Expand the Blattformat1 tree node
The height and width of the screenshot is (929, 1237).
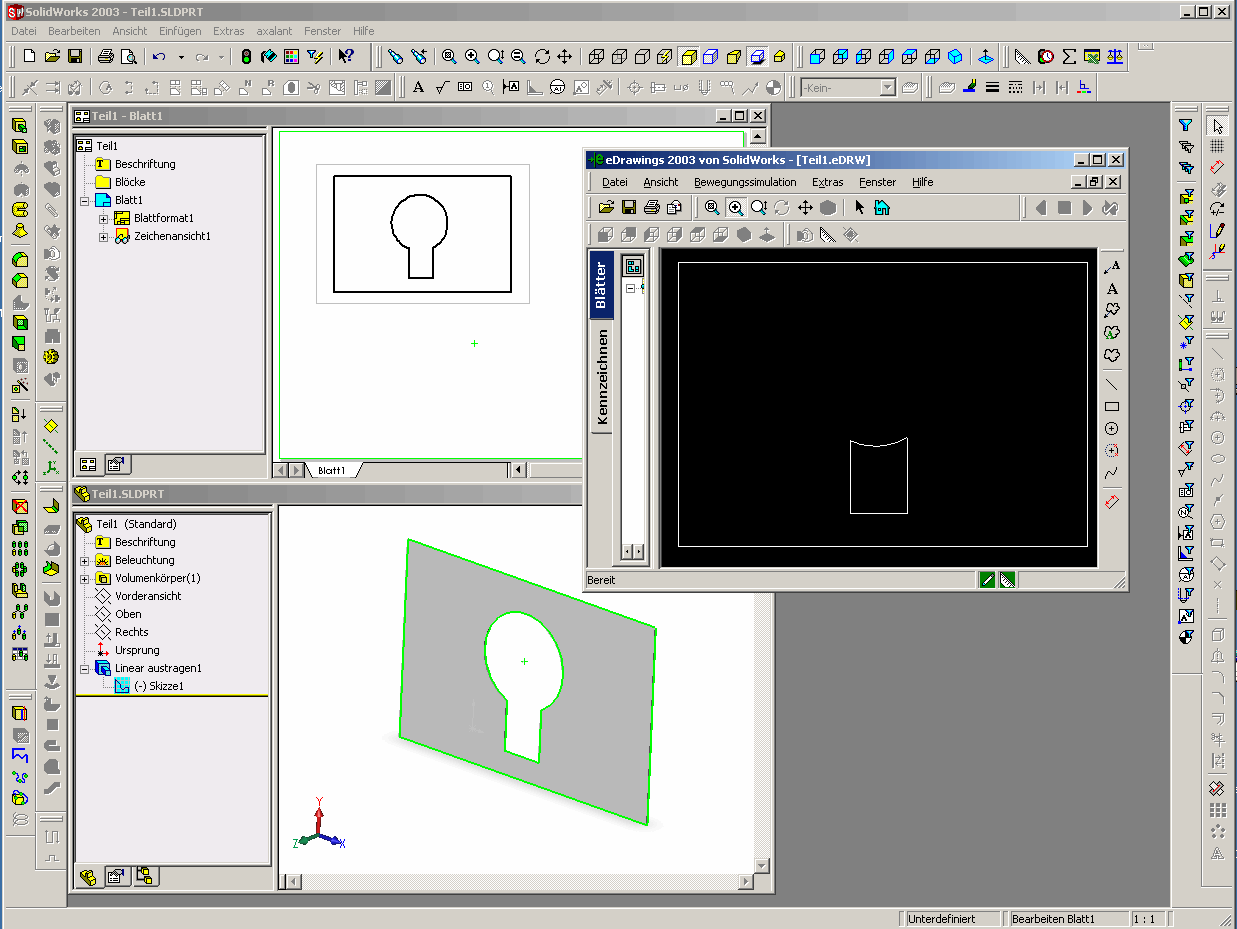click(103, 219)
